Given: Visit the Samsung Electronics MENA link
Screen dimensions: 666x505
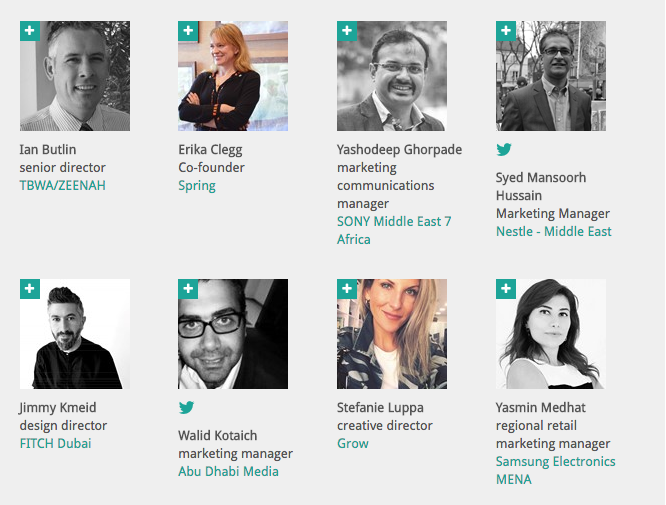Looking at the screenshot, I should (555, 470).
